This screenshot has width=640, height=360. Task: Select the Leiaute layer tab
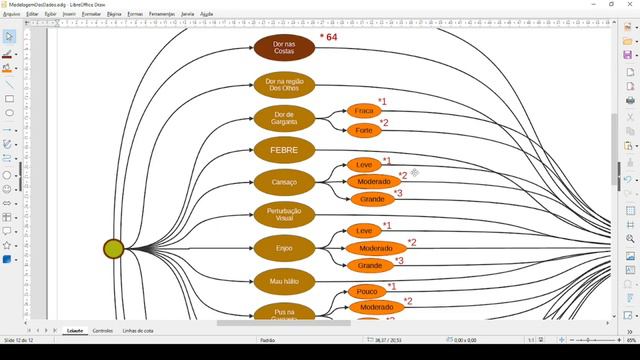pos(75,331)
